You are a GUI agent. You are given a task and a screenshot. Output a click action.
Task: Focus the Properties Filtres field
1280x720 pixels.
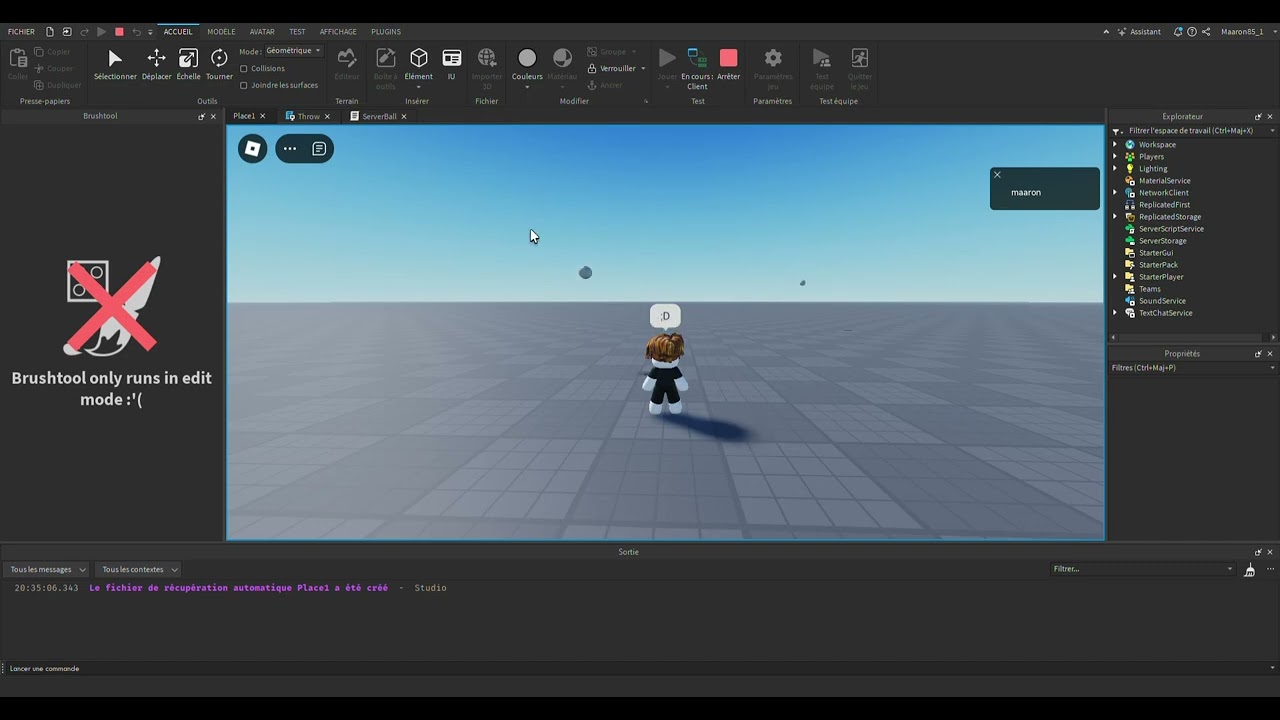pyautogui.click(x=1194, y=368)
